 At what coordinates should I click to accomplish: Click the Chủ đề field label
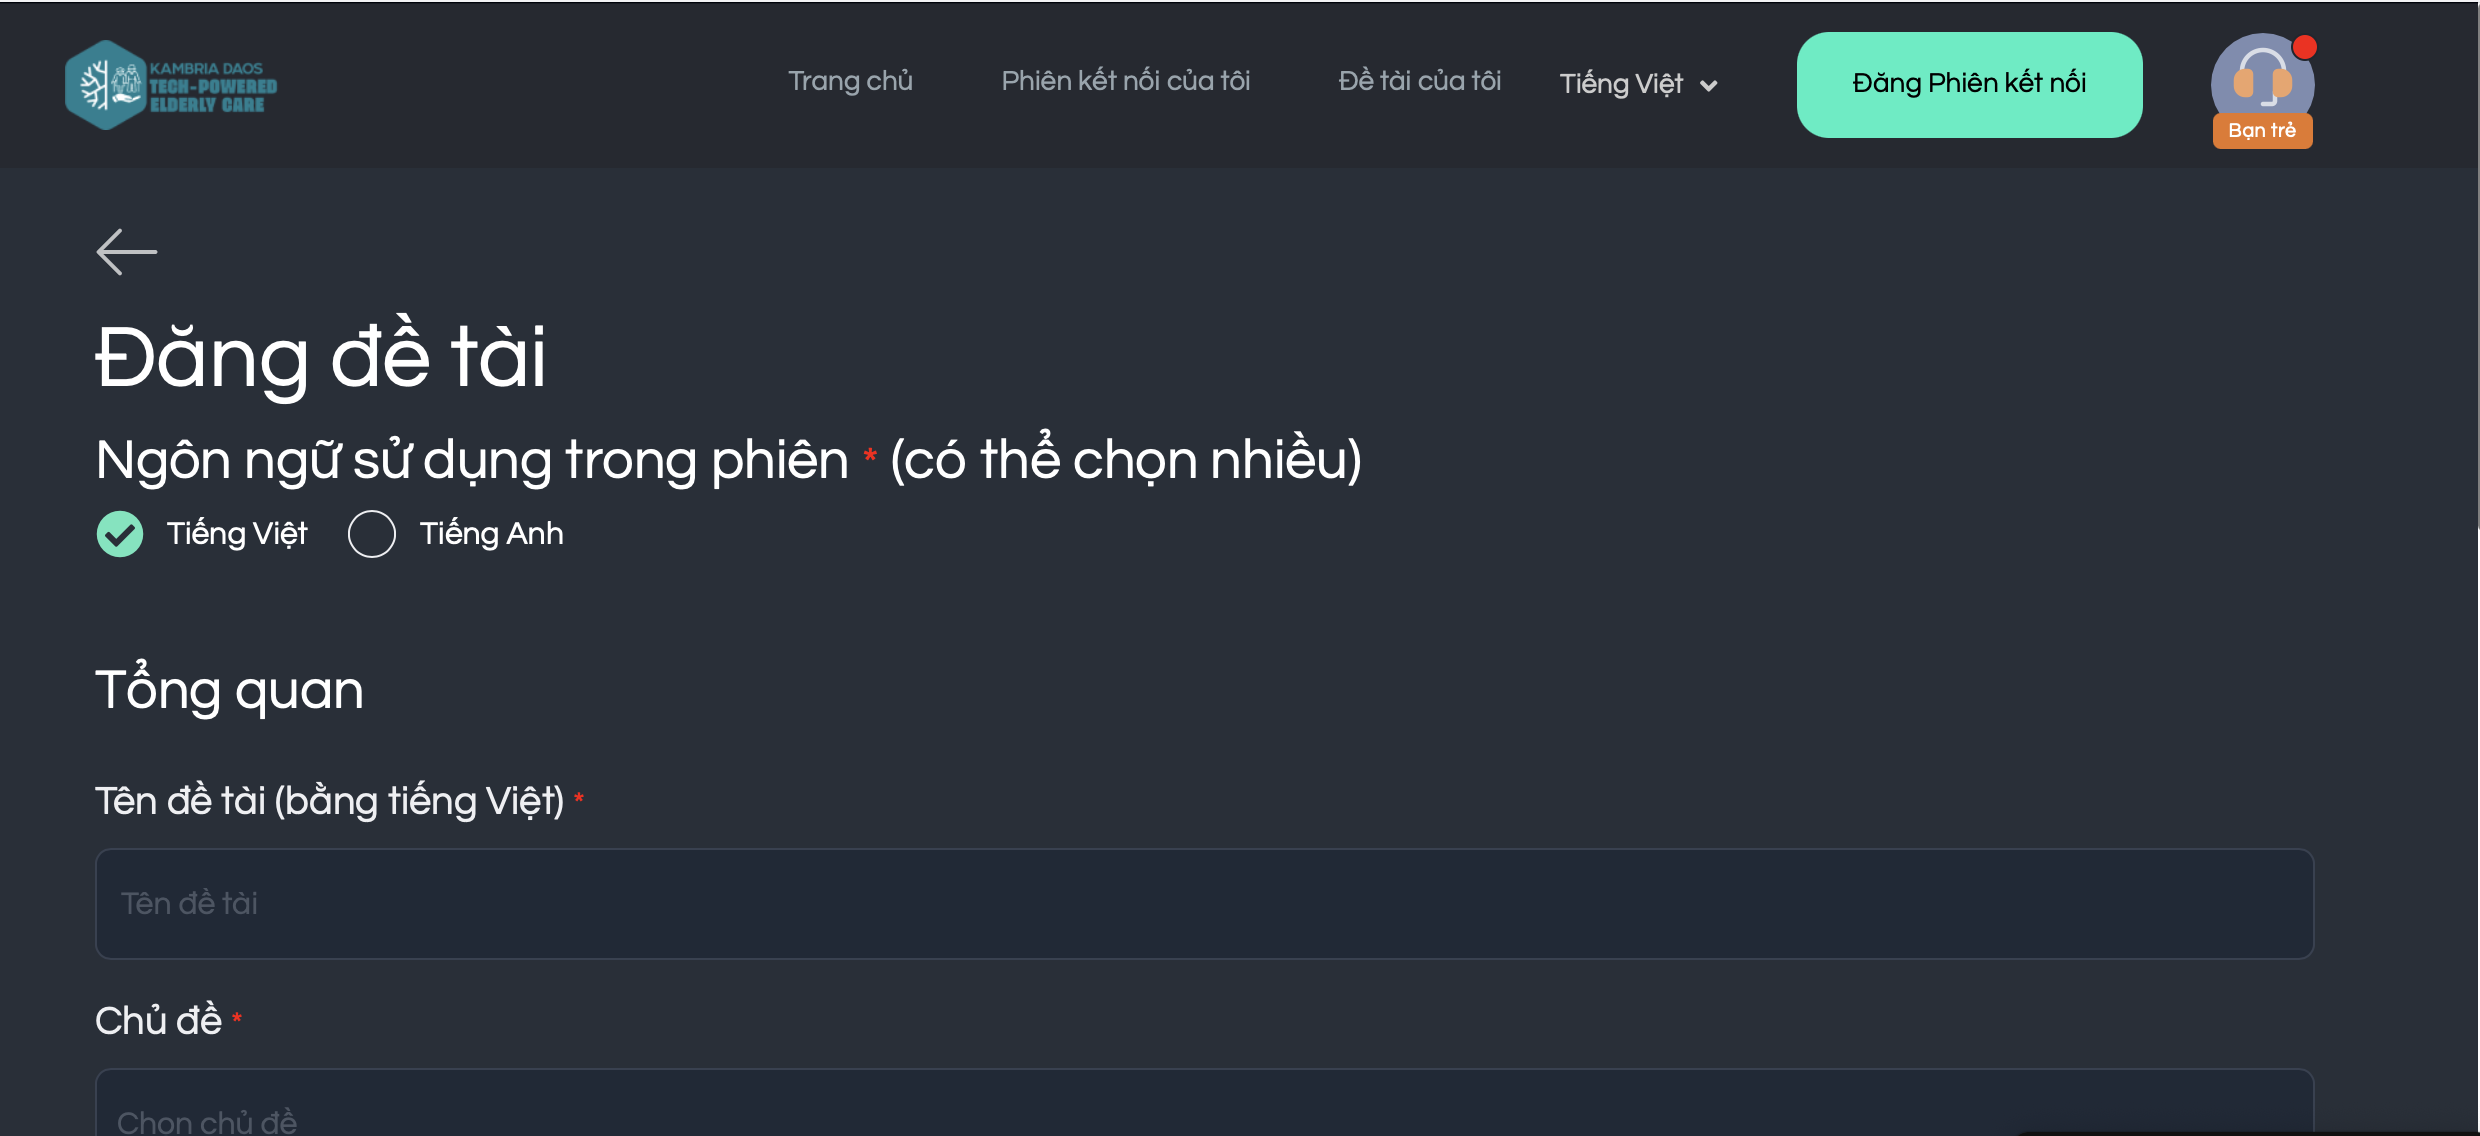click(x=158, y=1020)
